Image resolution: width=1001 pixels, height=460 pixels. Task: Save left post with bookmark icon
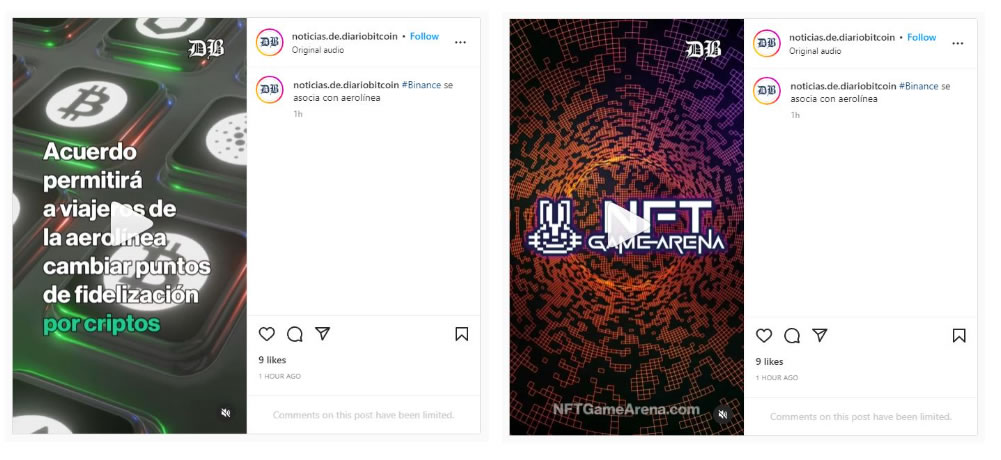click(x=462, y=334)
